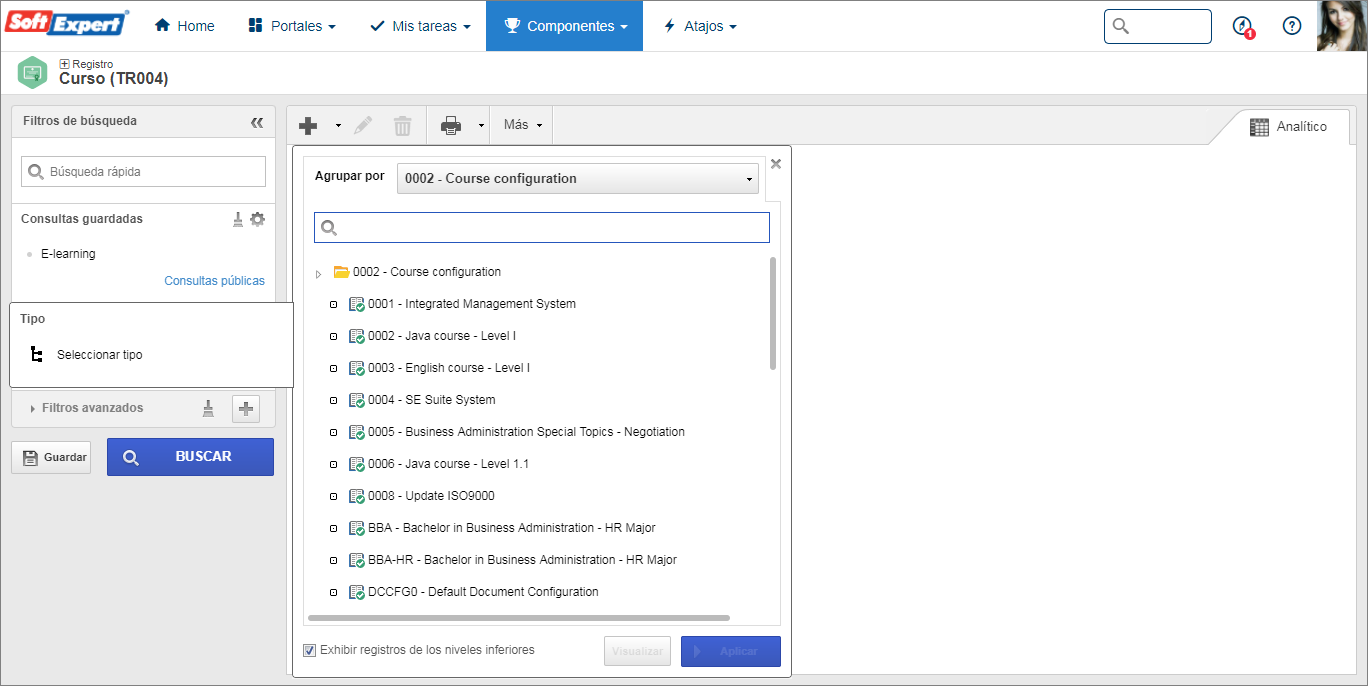1368x686 pixels.
Task: Open the Componentes menu
Action: click(564, 26)
